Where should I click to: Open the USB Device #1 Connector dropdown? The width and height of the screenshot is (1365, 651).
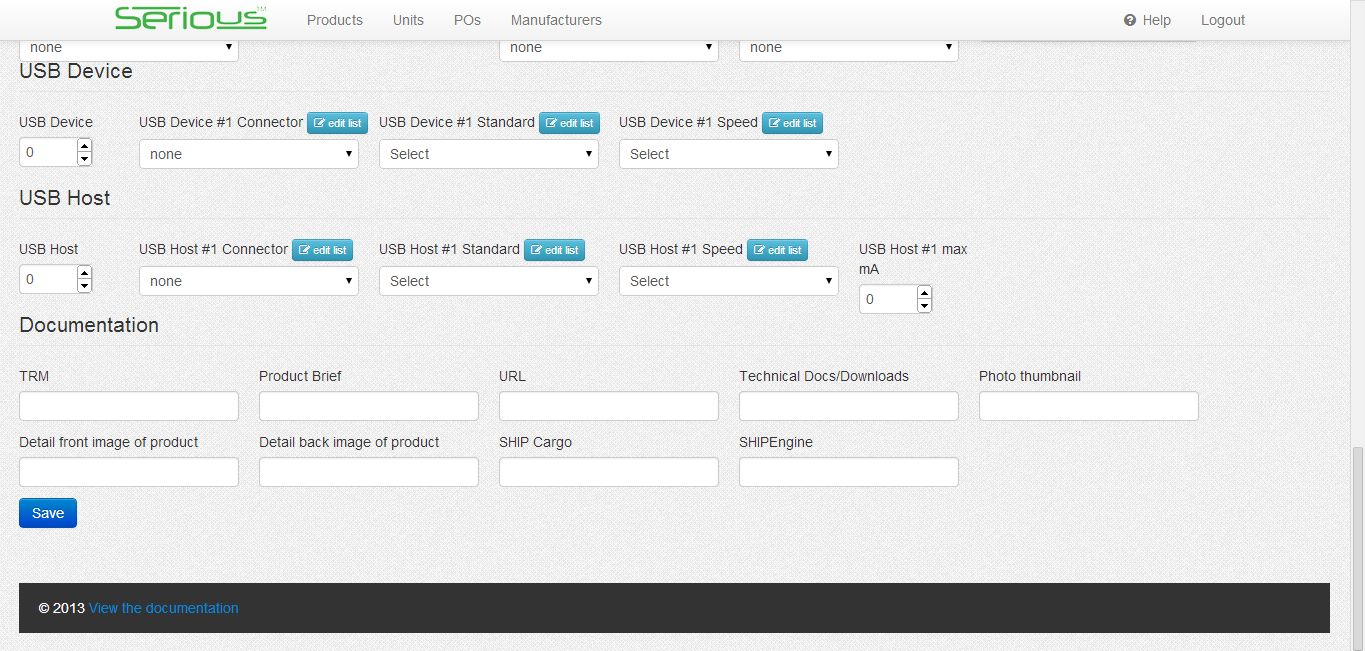point(248,154)
